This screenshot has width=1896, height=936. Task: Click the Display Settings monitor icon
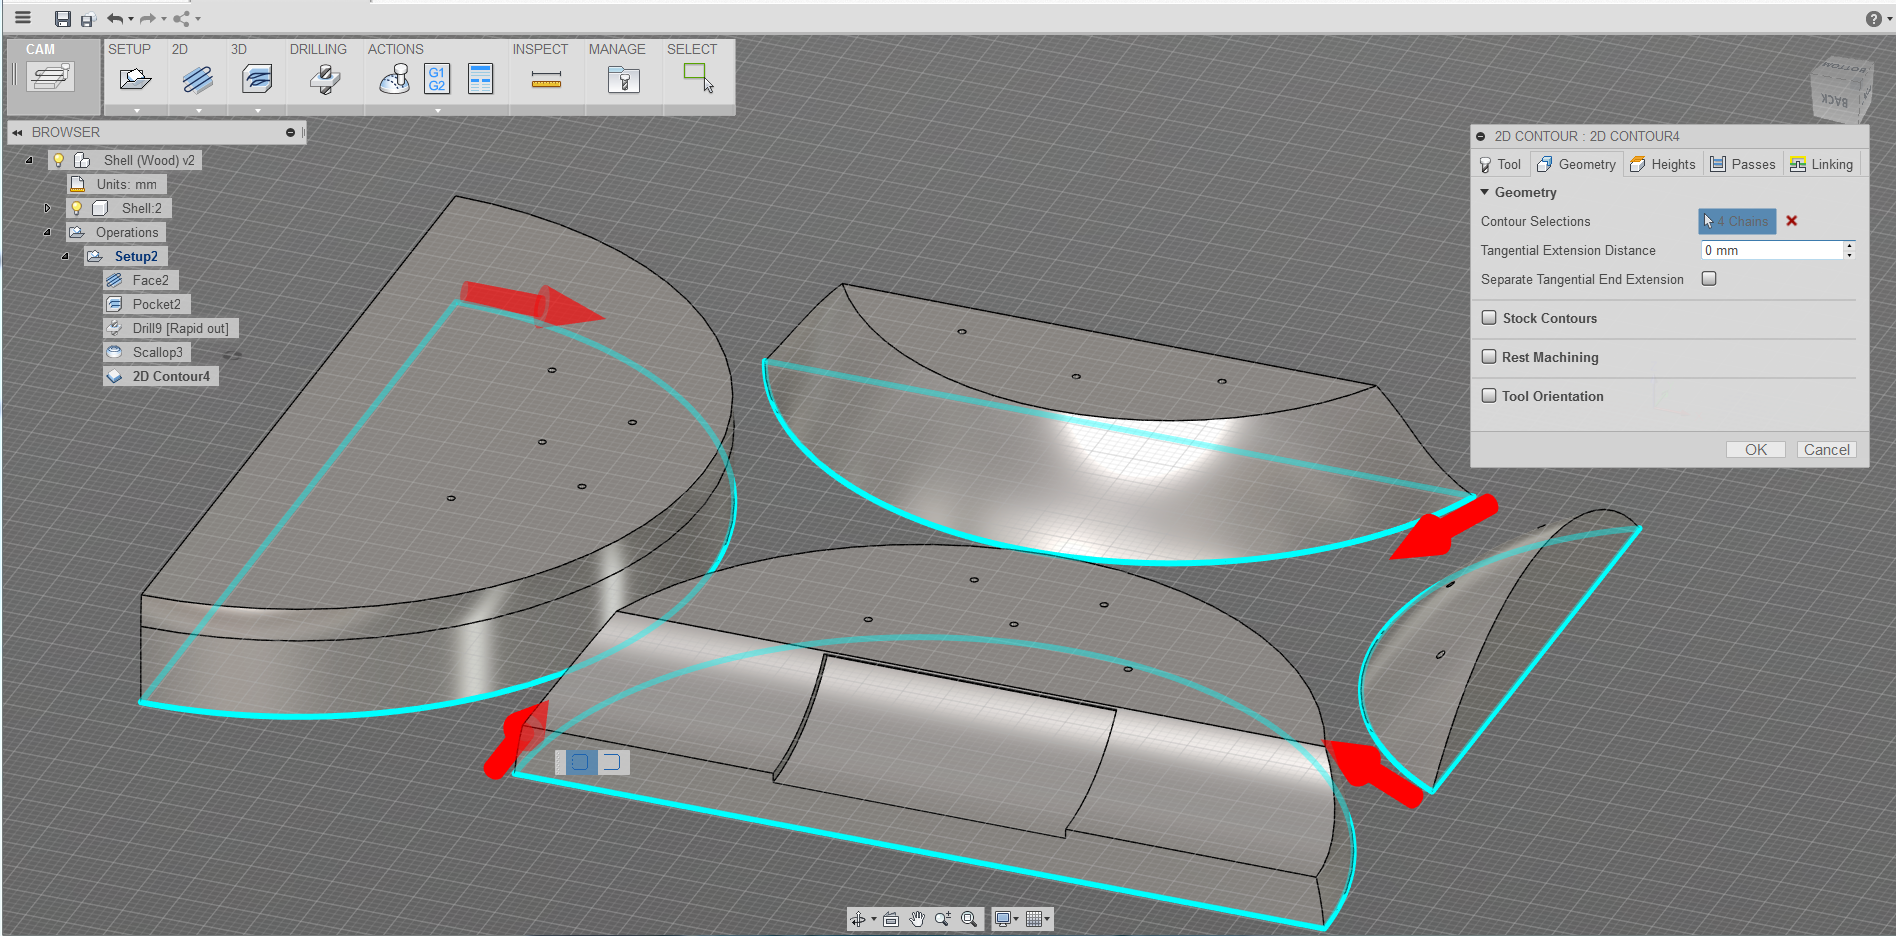tap(1003, 919)
